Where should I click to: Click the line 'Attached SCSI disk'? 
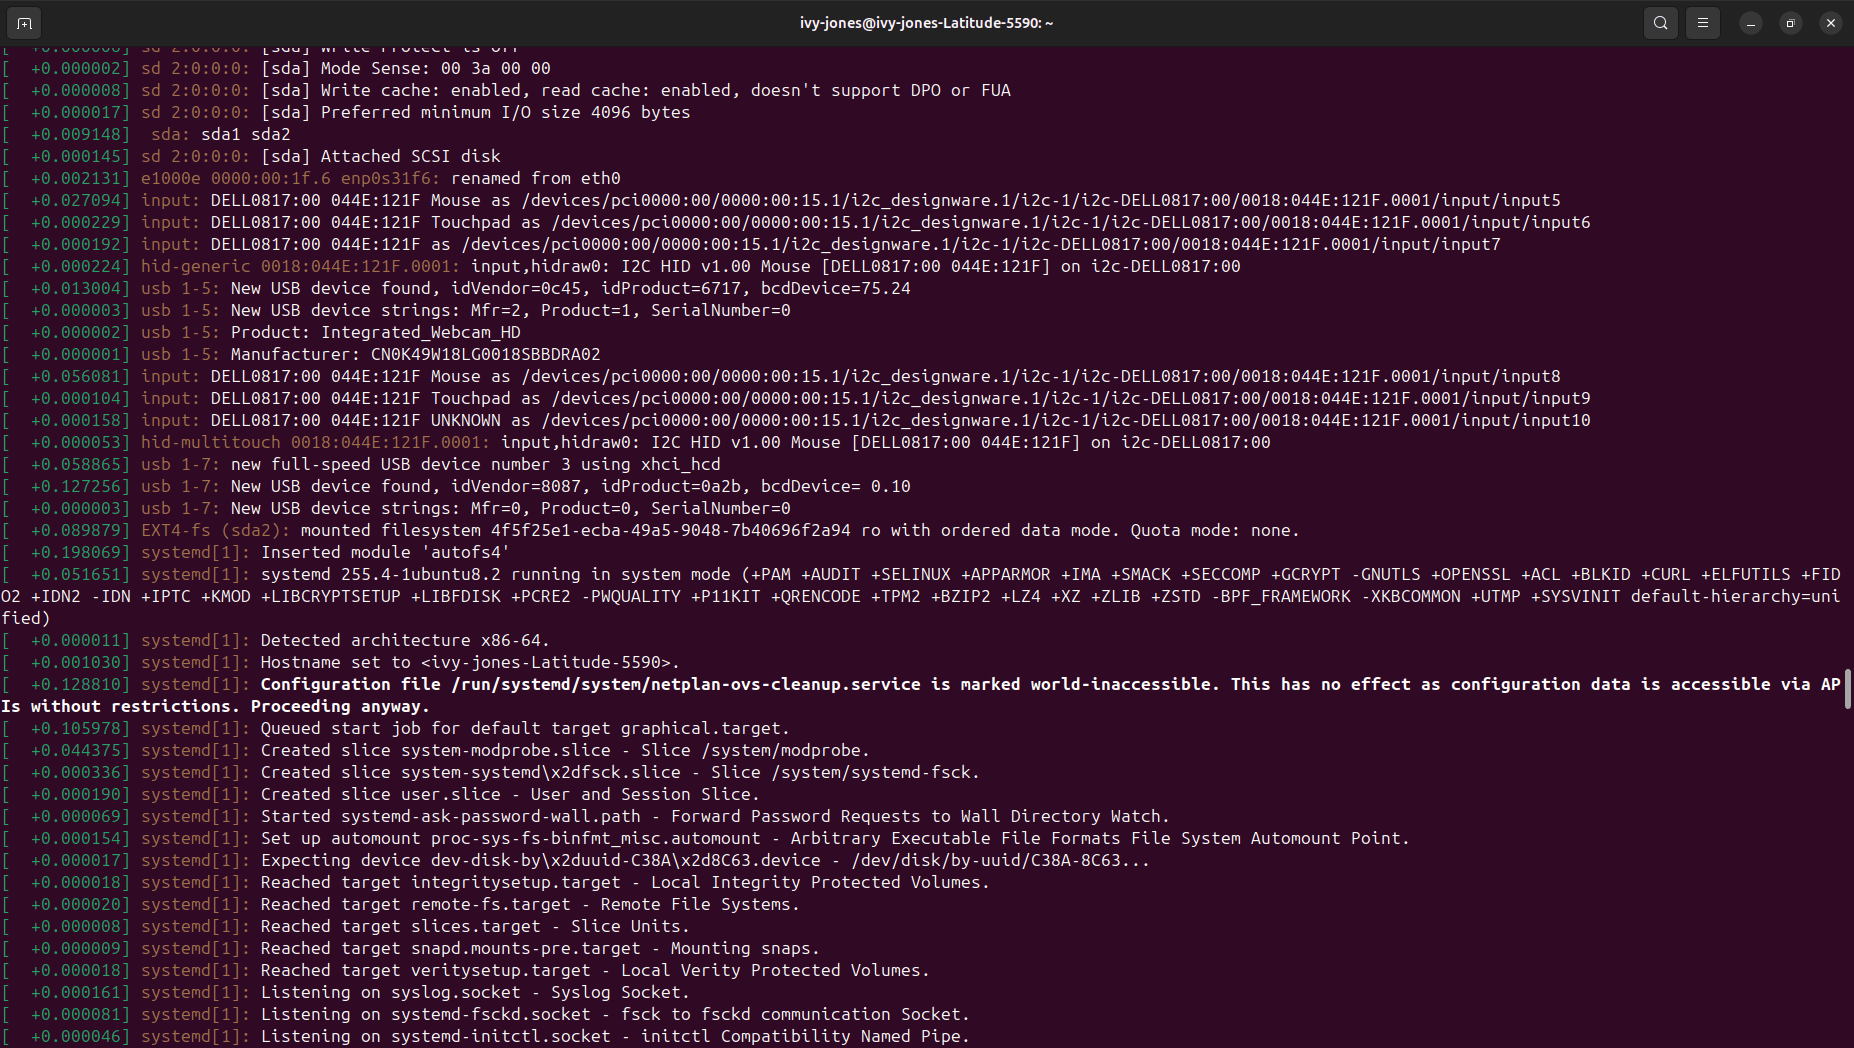point(251,156)
